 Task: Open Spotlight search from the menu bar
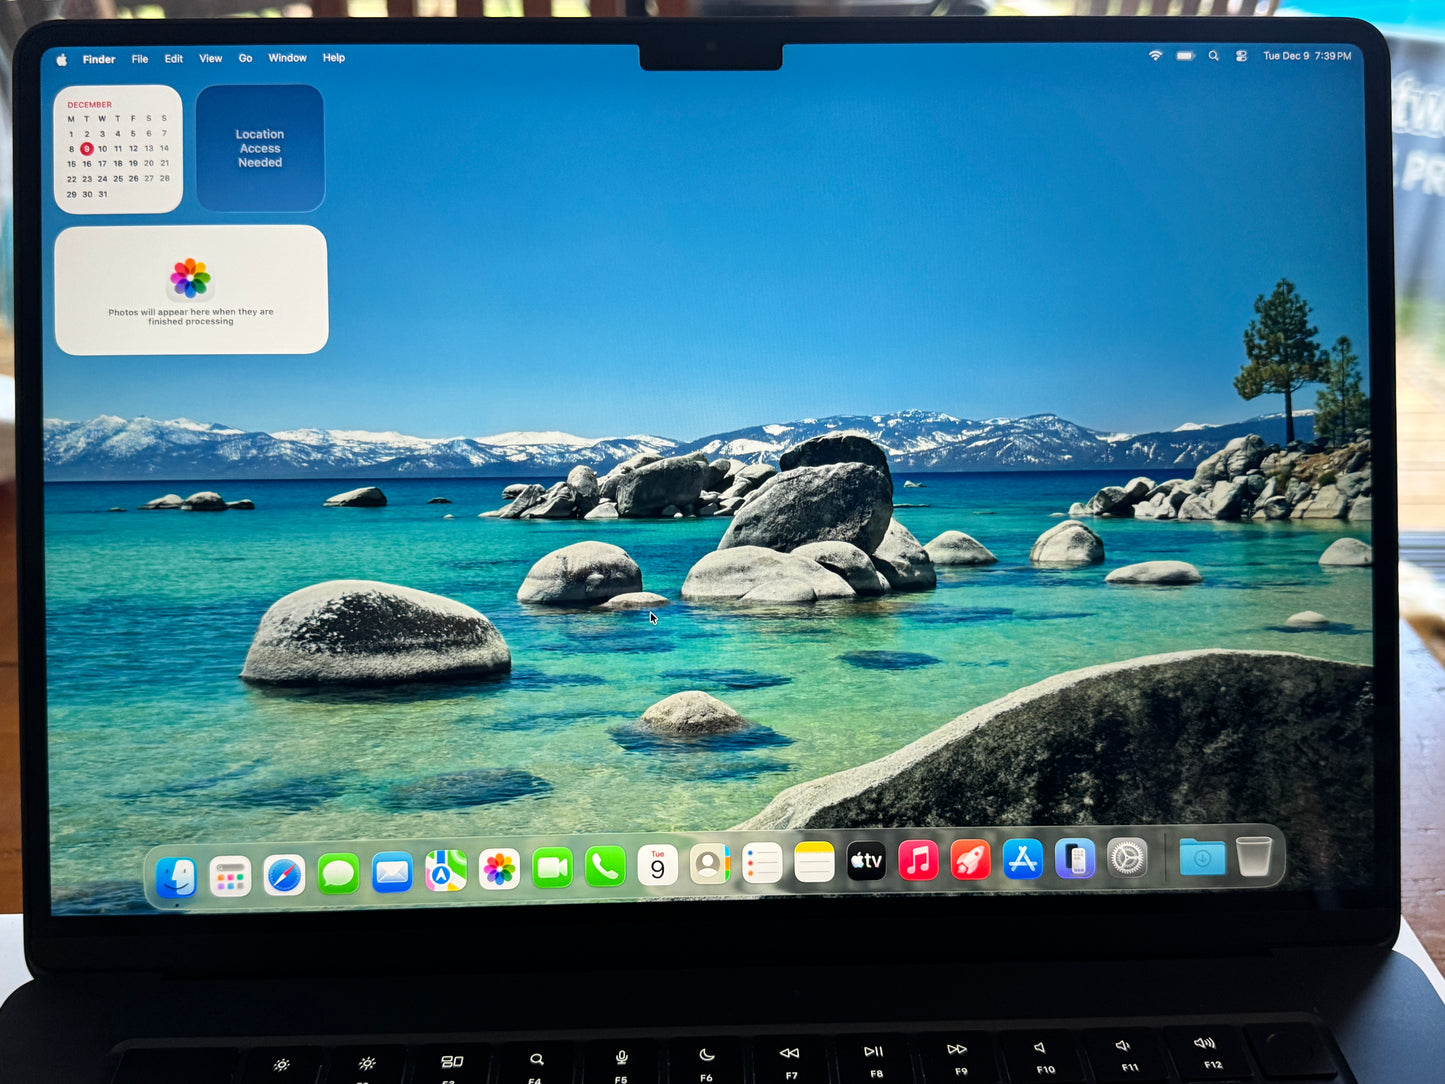(1213, 57)
